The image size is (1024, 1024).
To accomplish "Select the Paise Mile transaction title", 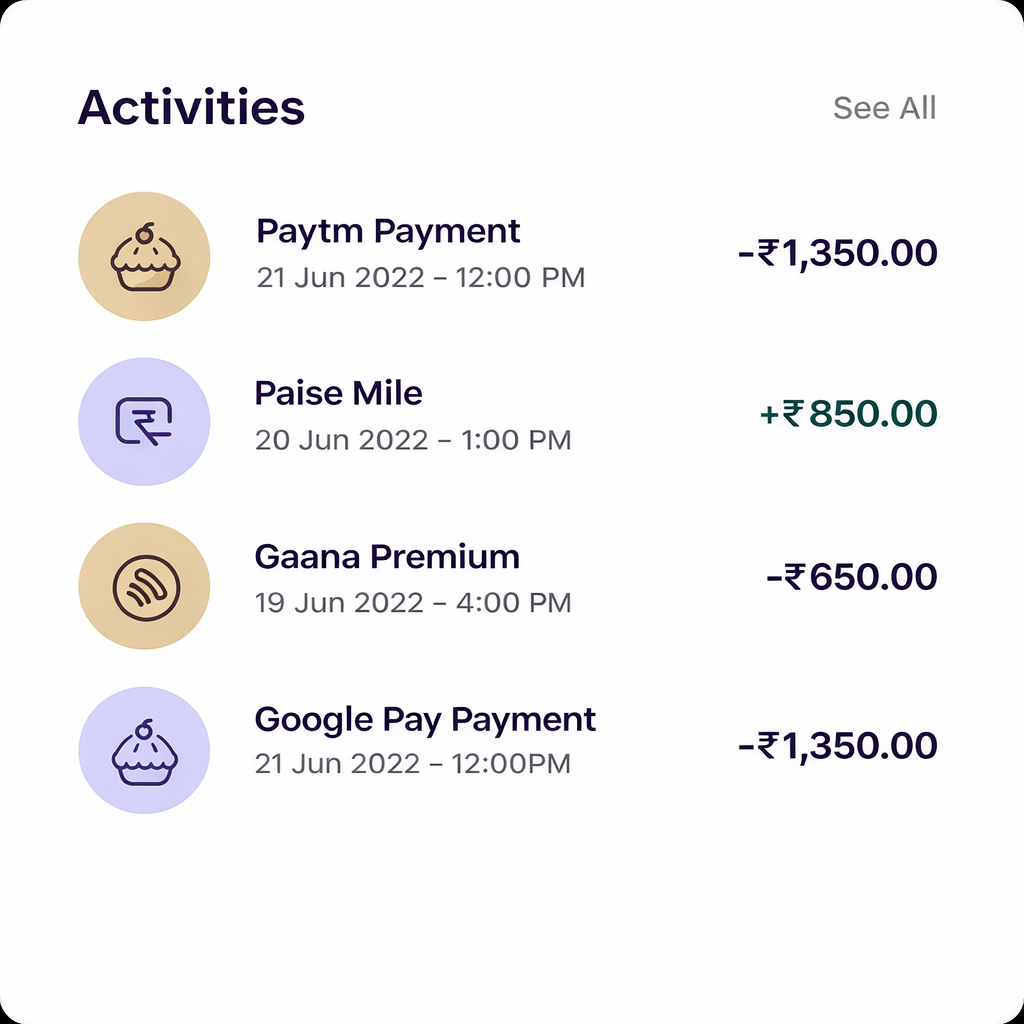I will pos(338,393).
